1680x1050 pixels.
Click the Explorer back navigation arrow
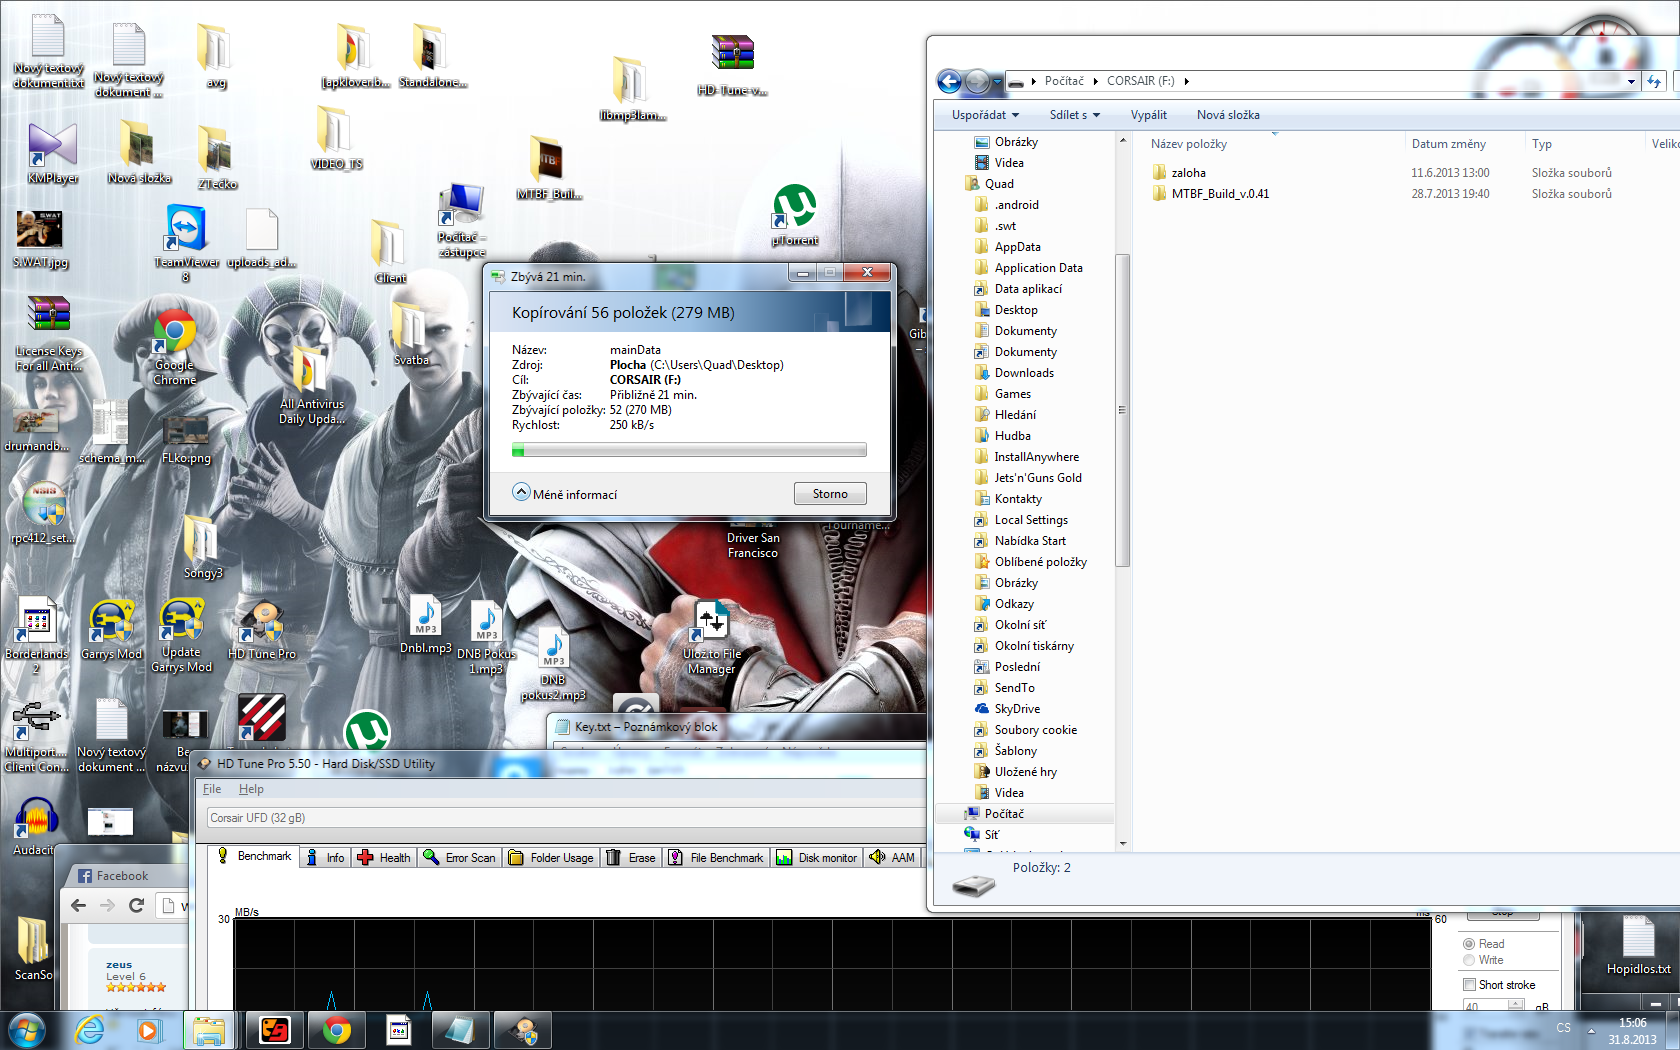coord(949,82)
